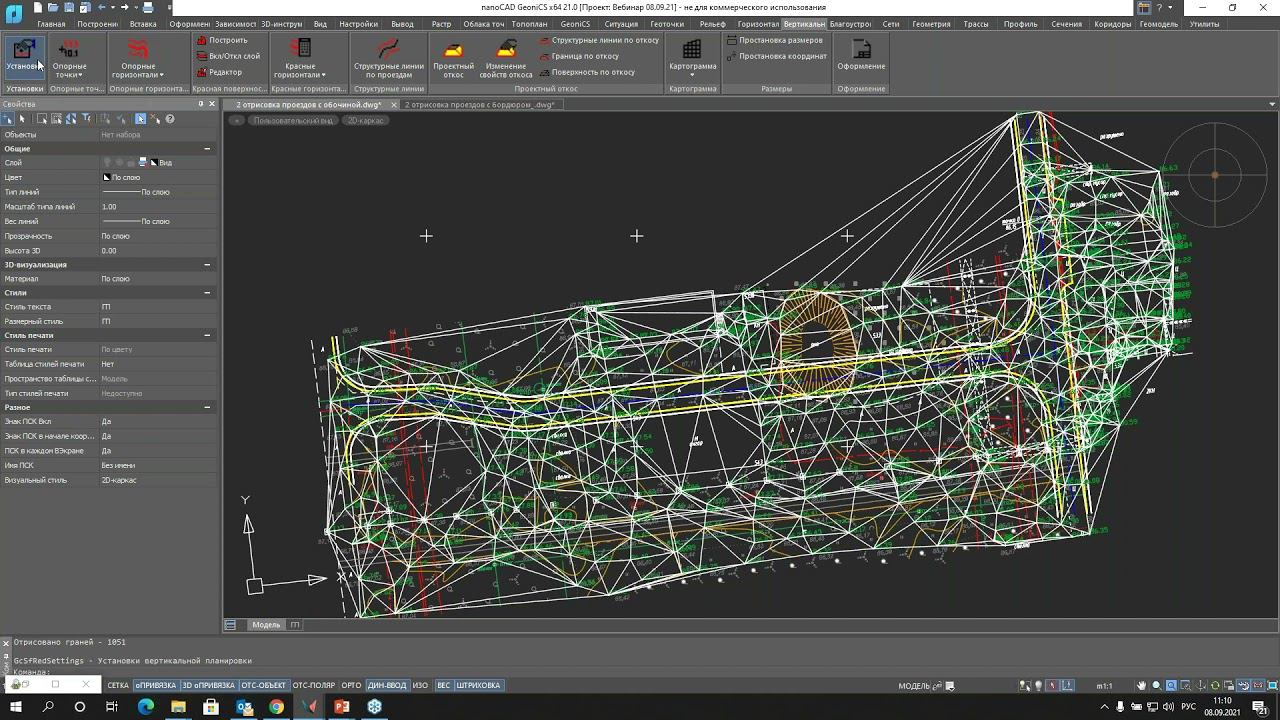This screenshot has height=720, width=1280.
Task: Toggle ОТС-ПОЛЯР polar tracking
Action: click(x=313, y=685)
